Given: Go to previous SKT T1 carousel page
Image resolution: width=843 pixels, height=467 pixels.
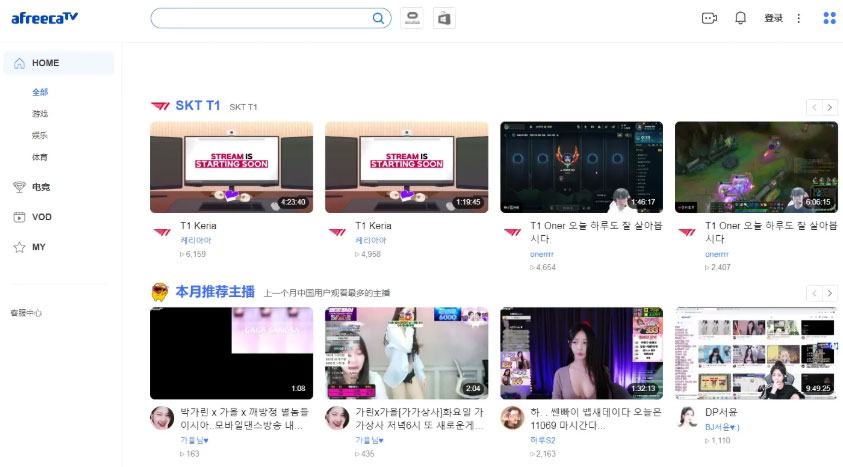Looking at the screenshot, I should pyautogui.click(x=814, y=107).
